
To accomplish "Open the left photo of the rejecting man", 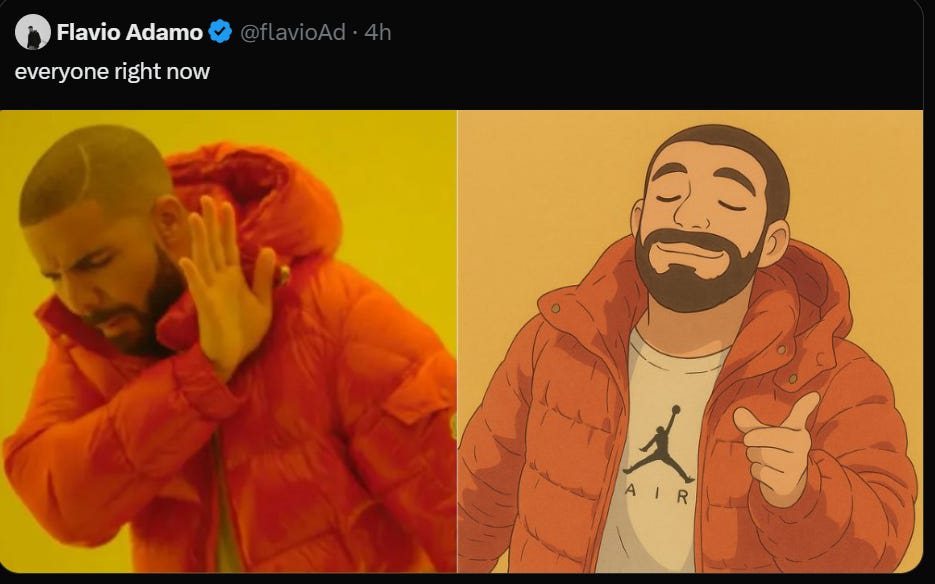I will tap(228, 341).
